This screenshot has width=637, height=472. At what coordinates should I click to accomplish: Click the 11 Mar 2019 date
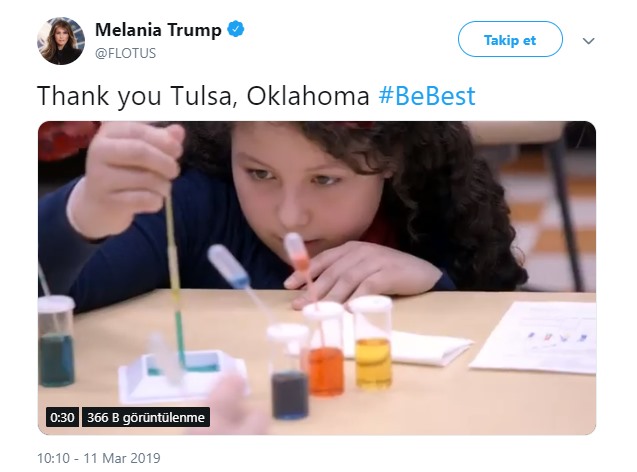click(x=122, y=458)
